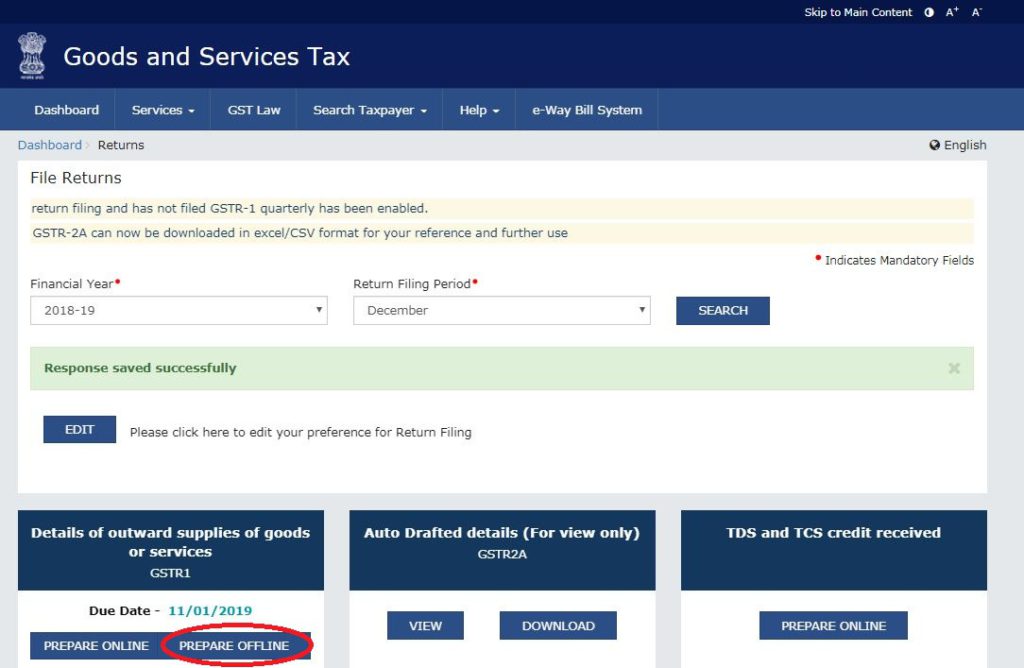Open the Financial Year dropdown

(x=179, y=311)
